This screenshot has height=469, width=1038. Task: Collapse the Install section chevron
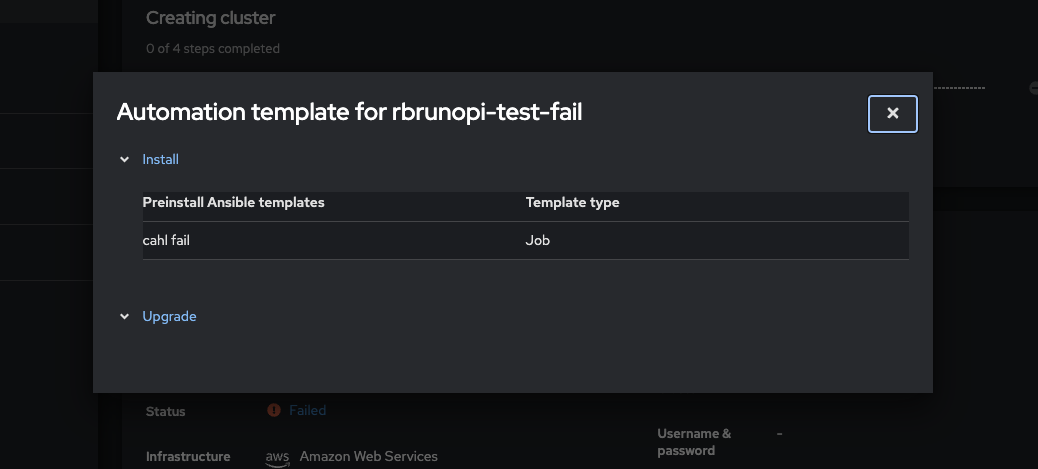point(125,159)
